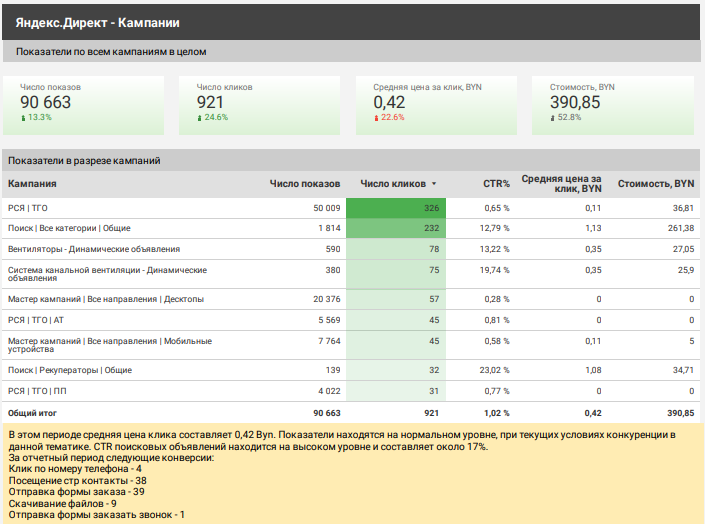Click the red trend arrow beside 22.6%
Viewport: 705px width, 524px height.
coord(376,118)
